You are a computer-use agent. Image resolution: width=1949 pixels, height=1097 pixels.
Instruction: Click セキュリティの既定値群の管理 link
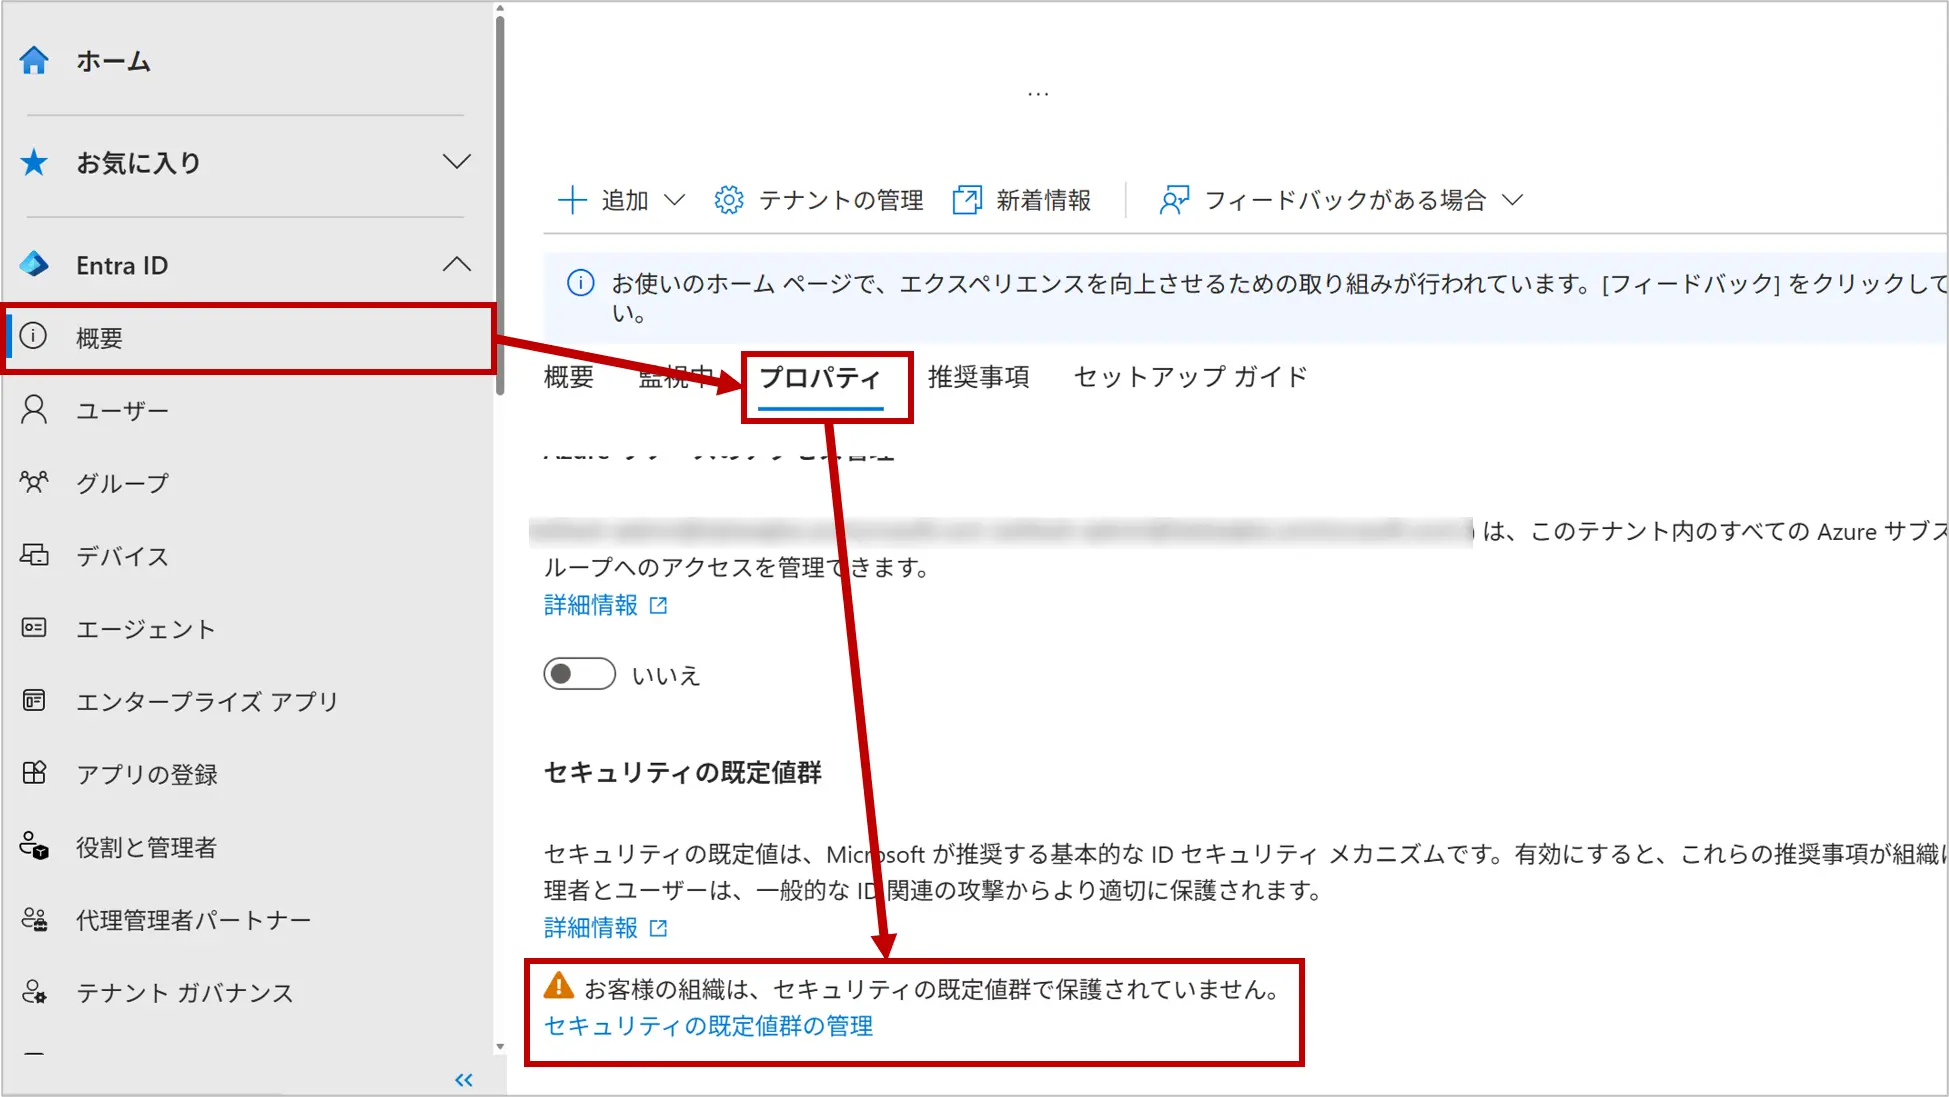(708, 1026)
